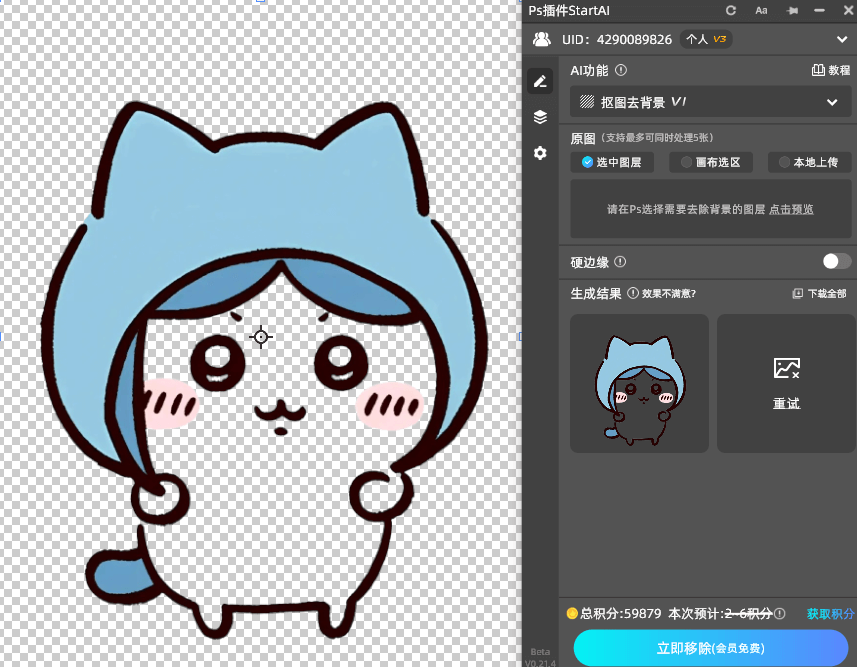This screenshot has height=667, width=857.
Task: Click the user account icon beside UID
Action: tap(541, 40)
